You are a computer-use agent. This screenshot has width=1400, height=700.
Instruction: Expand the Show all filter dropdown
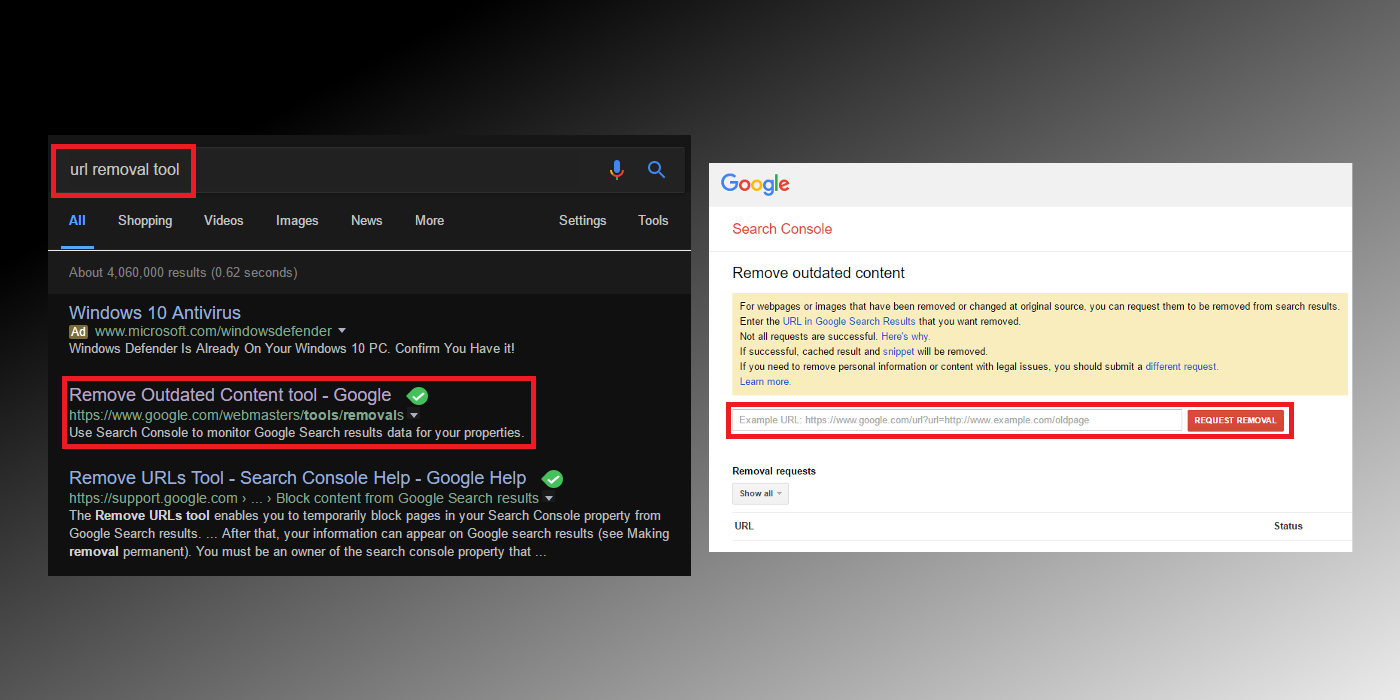[760, 493]
